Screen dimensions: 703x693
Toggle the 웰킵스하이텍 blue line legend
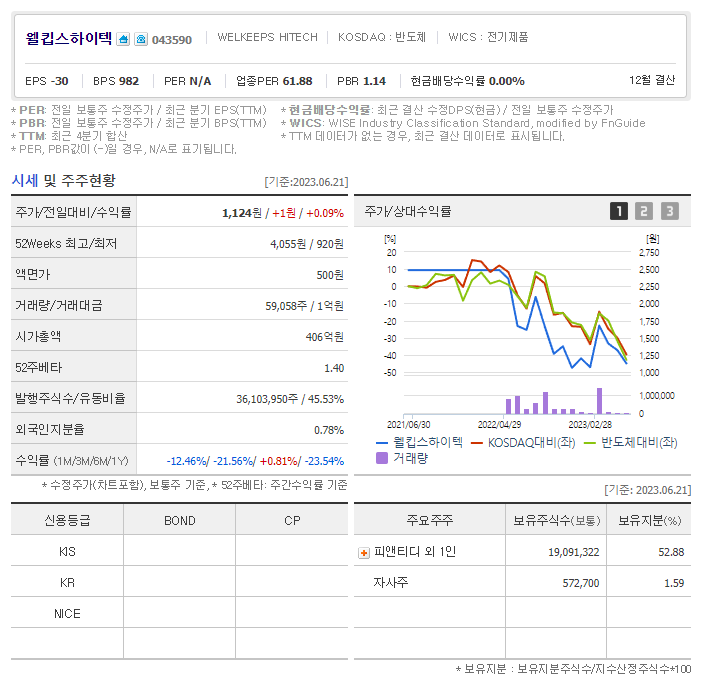[419, 443]
